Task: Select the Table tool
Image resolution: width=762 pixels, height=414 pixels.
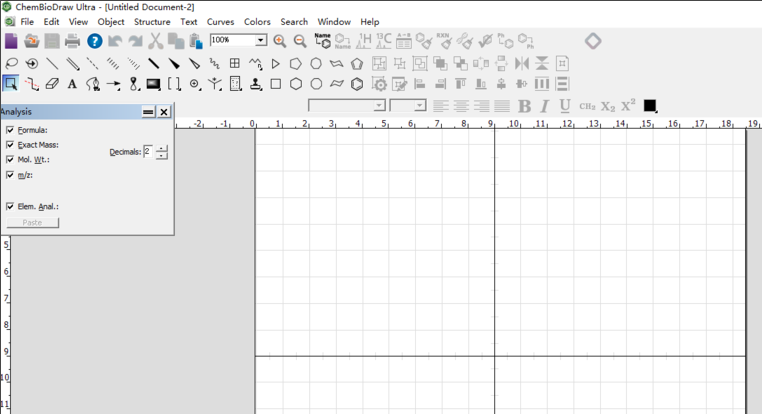Action: click(235, 64)
